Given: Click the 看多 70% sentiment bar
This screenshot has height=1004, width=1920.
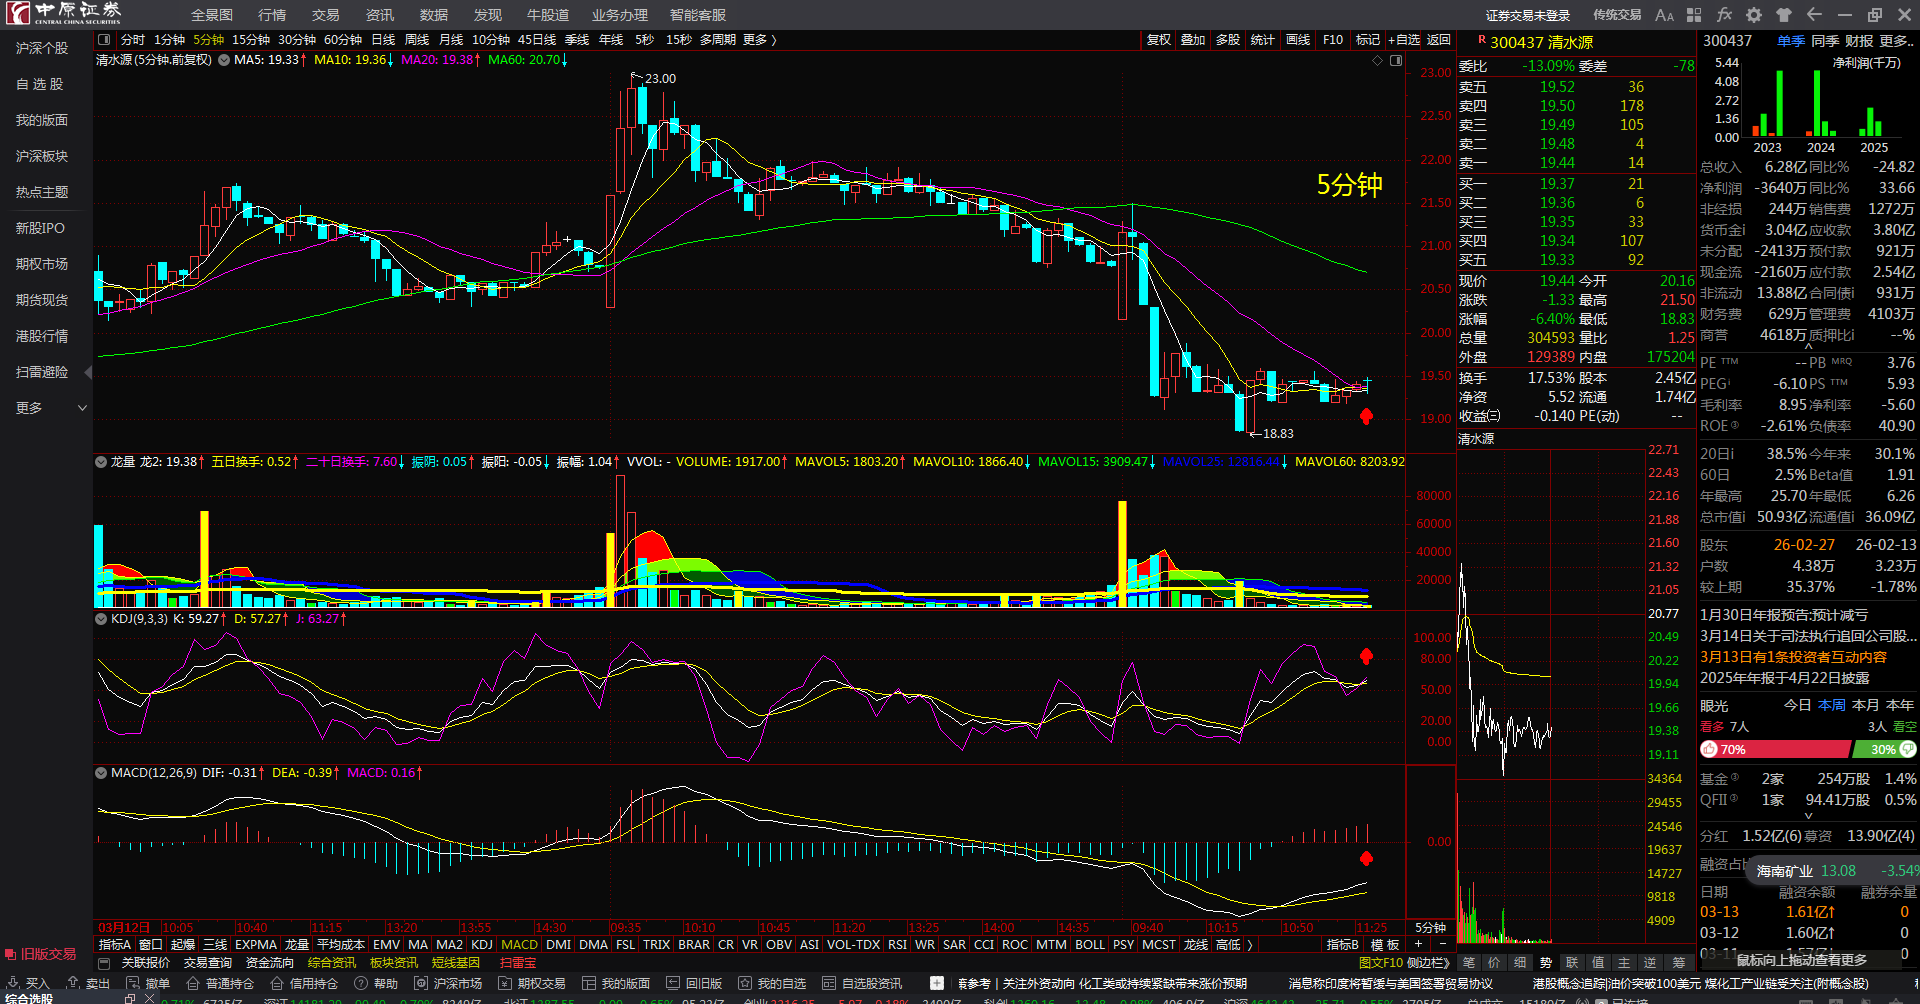Looking at the screenshot, I should point(1775,749).
